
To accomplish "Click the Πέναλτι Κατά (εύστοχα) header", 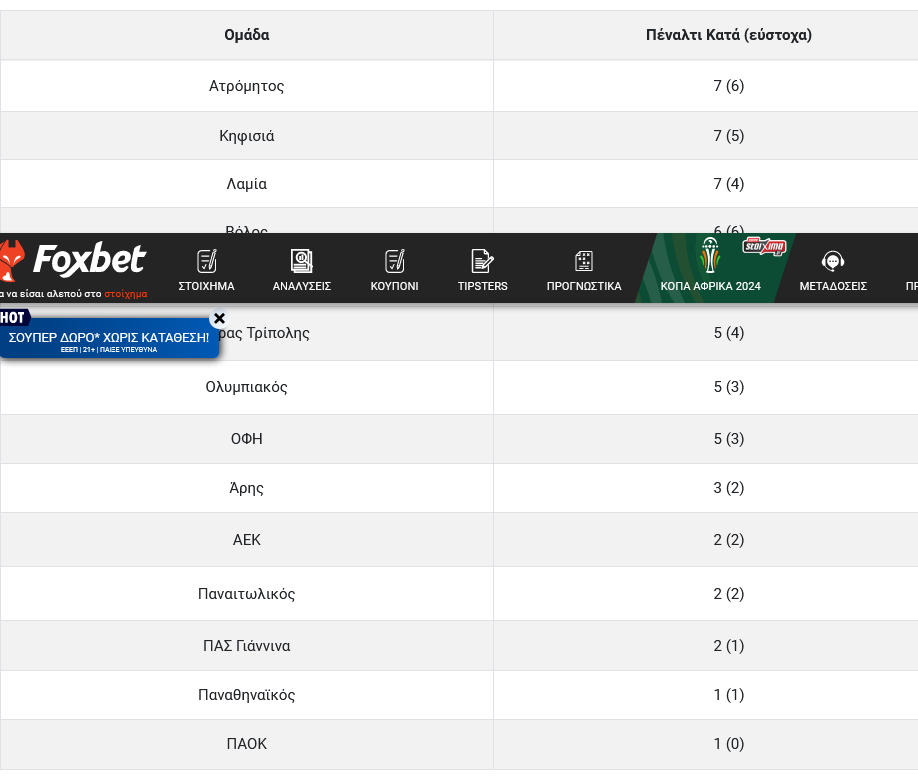I will pos(729,35).
